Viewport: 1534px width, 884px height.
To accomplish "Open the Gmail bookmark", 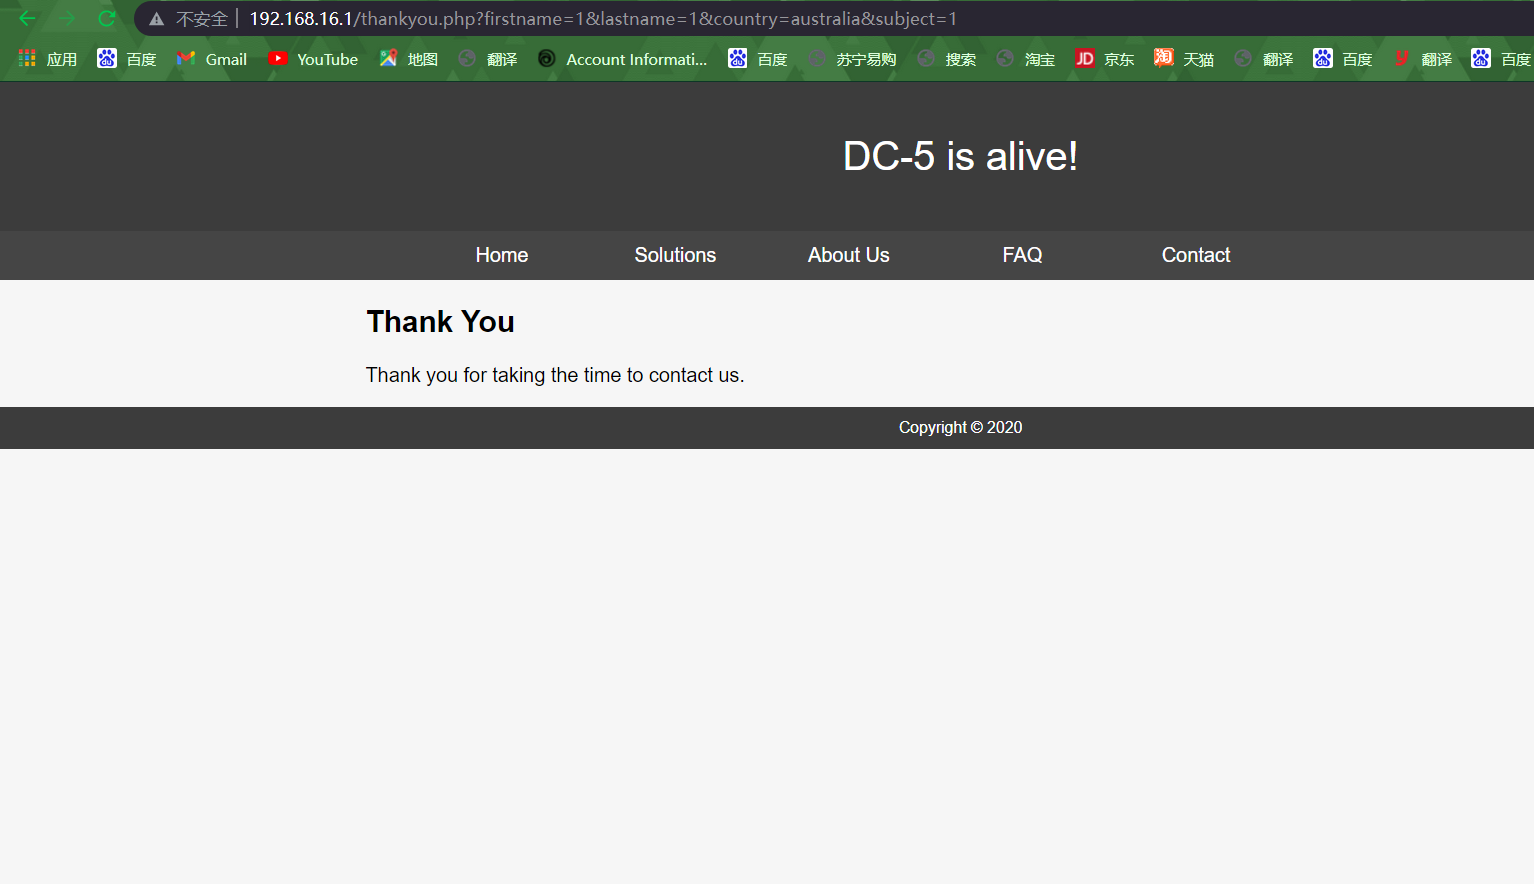I will coord(212,59).
